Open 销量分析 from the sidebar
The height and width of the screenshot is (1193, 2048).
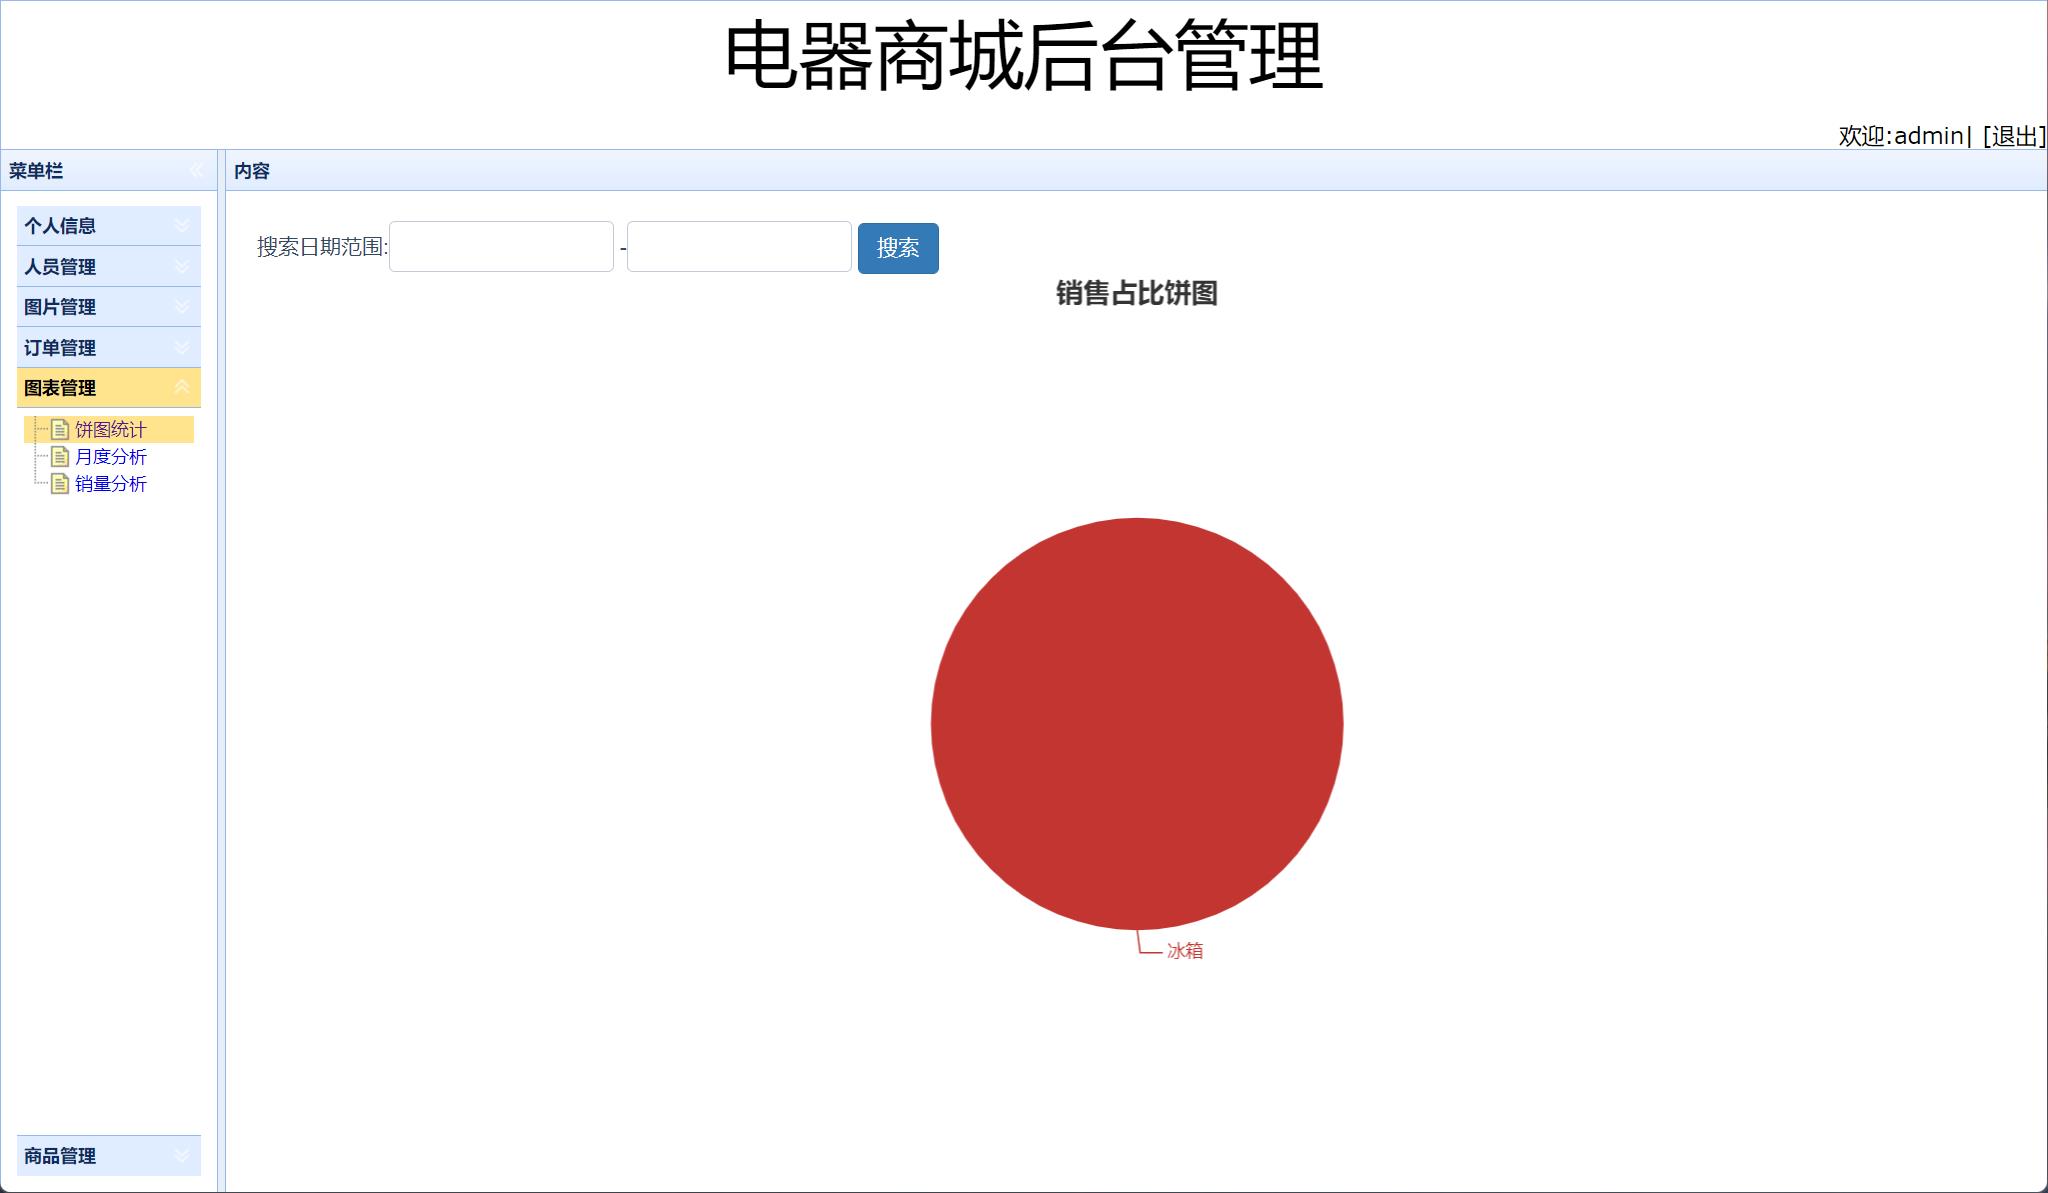[112, 484]
